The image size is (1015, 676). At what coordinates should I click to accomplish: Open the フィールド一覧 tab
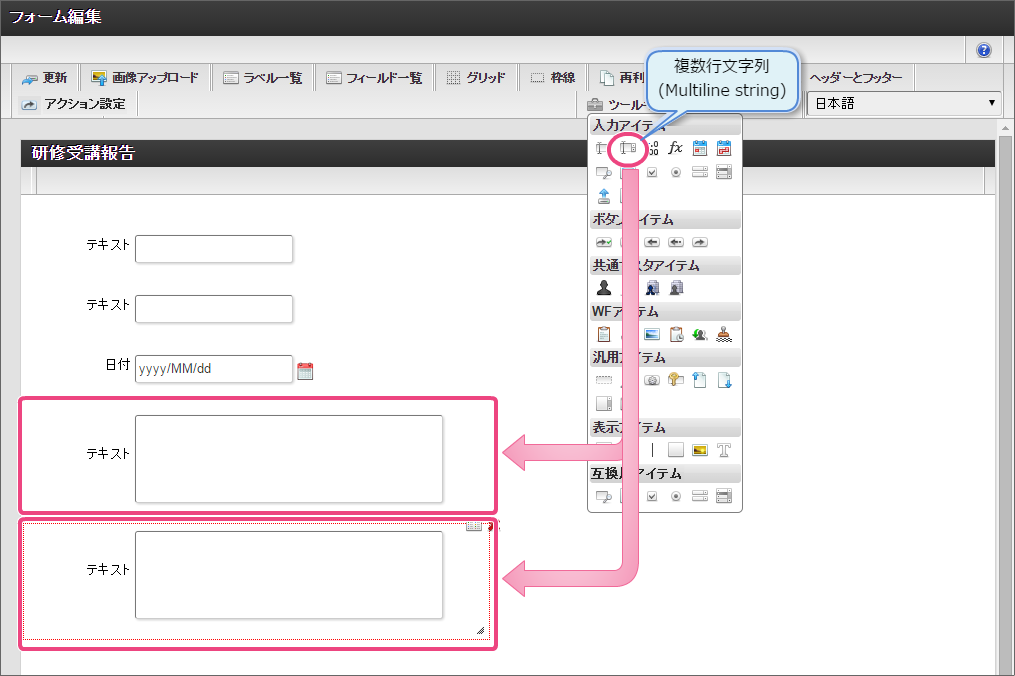pos(374,78)
